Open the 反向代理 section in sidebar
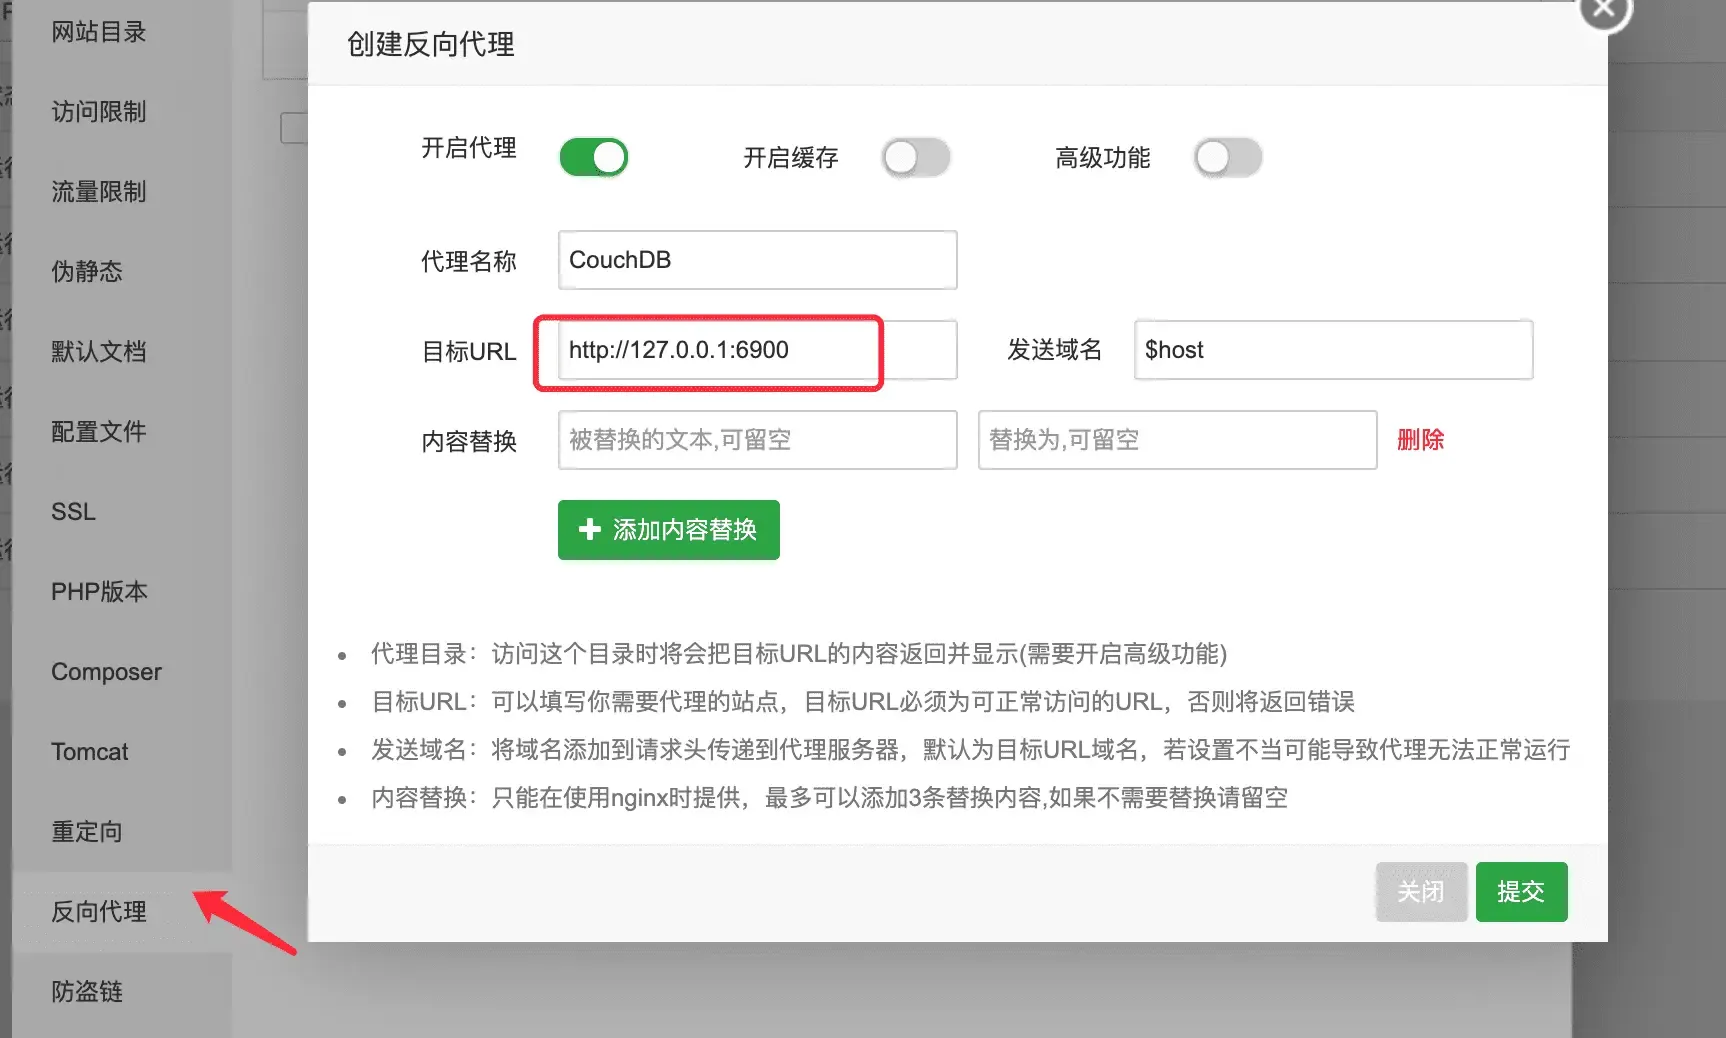This screenshot has width=1726, height=1038. click(x=97, y=912)
